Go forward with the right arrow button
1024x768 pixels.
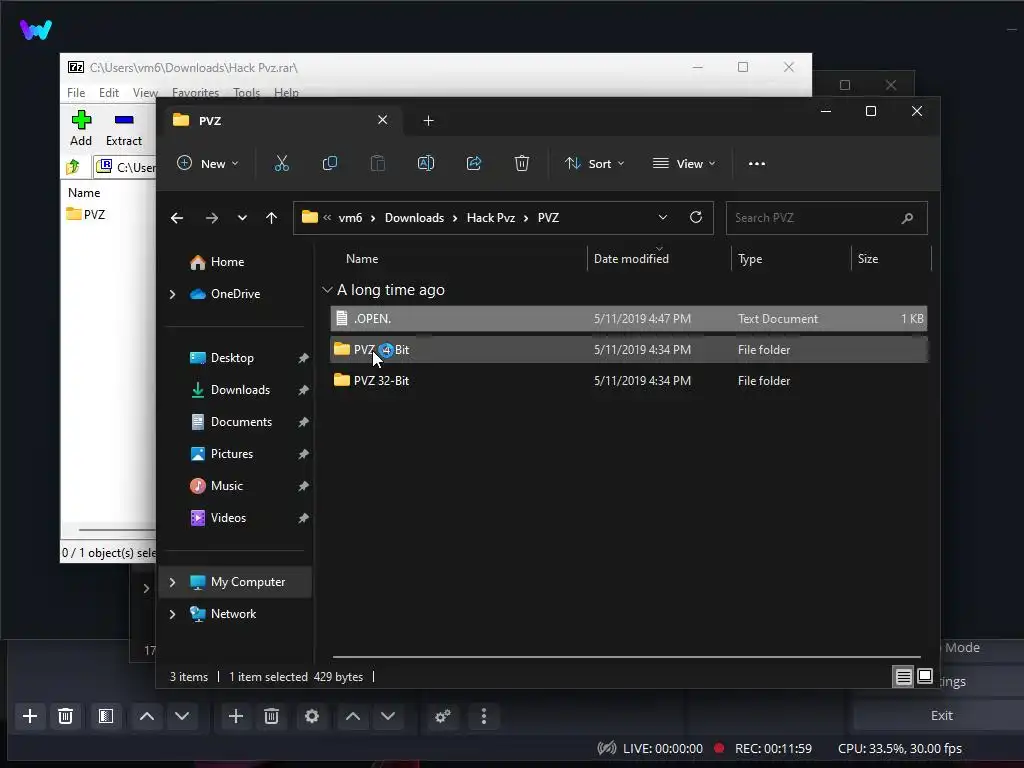pos(212,218)
